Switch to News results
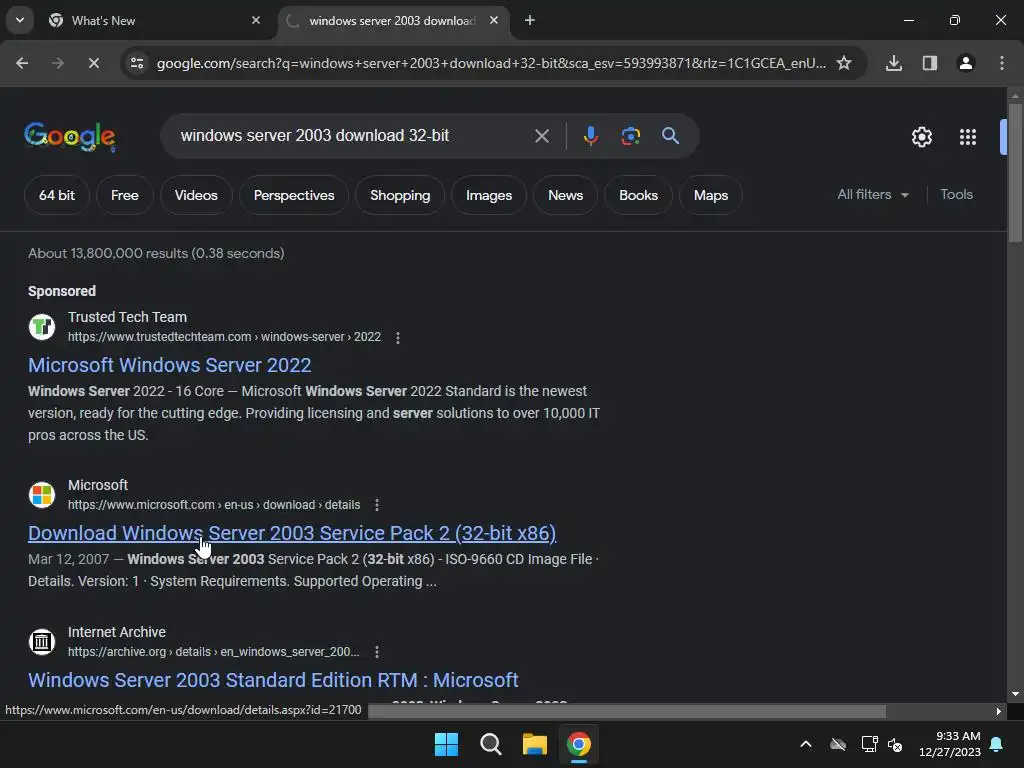Image resolution: width=1024 pixels, height=768 pixels. 565,195
